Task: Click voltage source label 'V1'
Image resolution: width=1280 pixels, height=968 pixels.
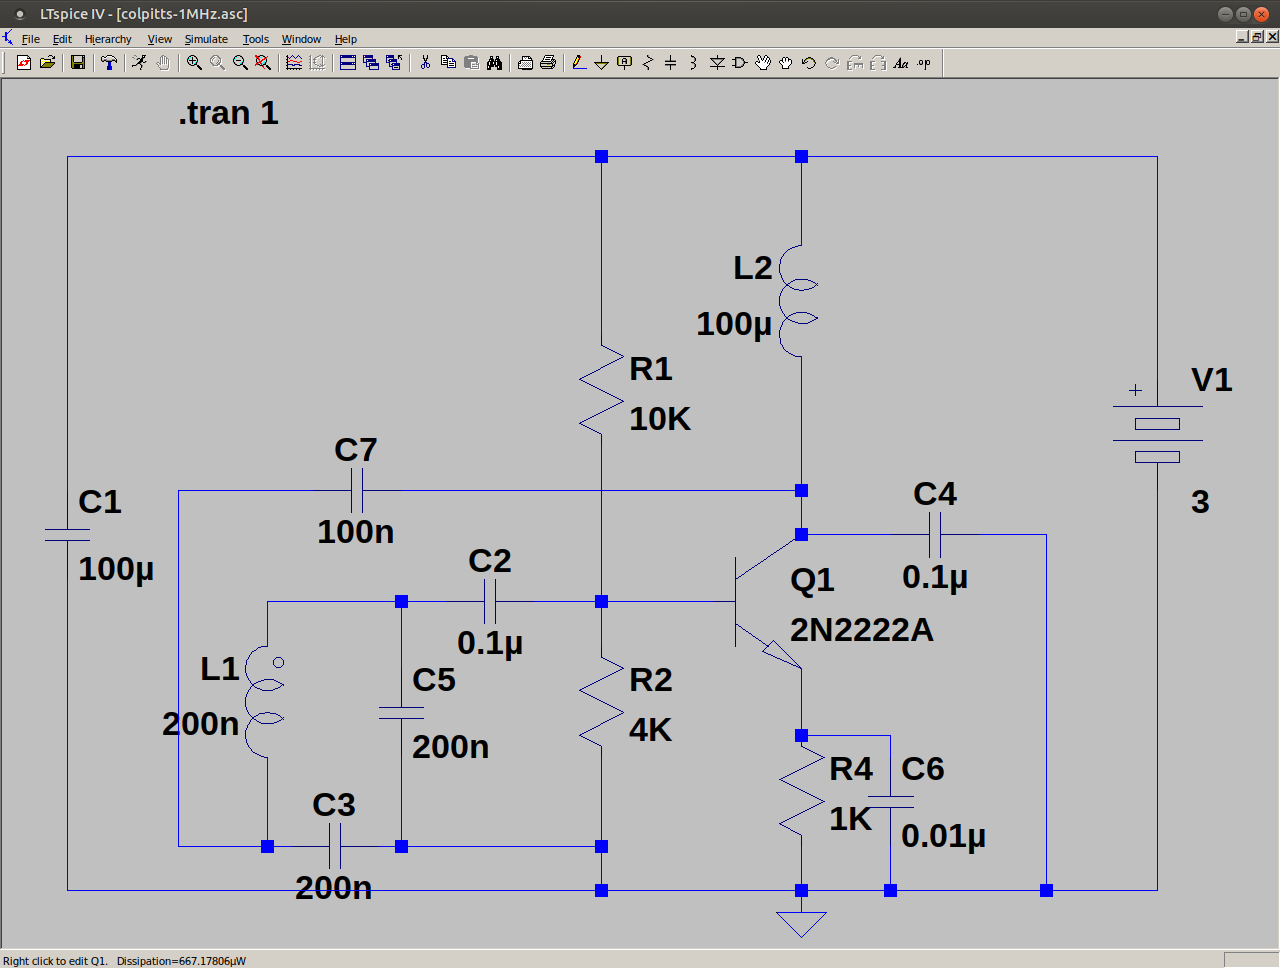Action: [x=1212, y=380]
